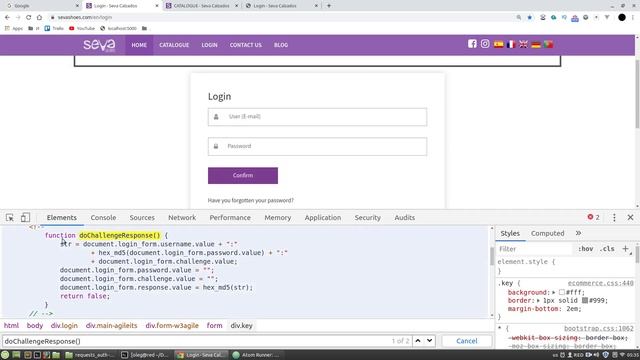Open the Atom Runner taskbar window

point(256,355)
